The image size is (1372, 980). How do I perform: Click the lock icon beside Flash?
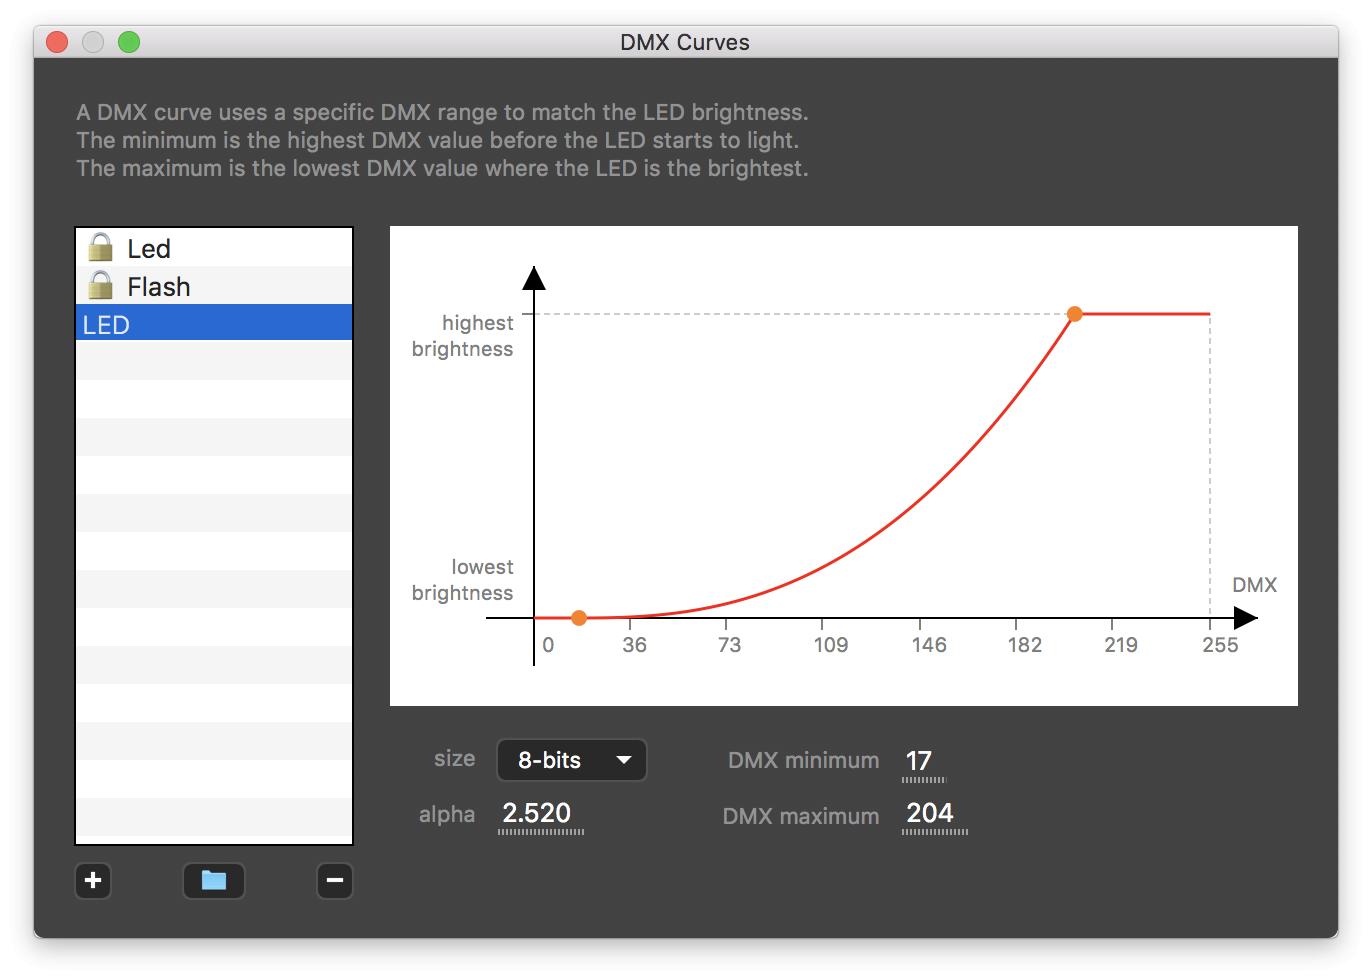coord(100,285)
